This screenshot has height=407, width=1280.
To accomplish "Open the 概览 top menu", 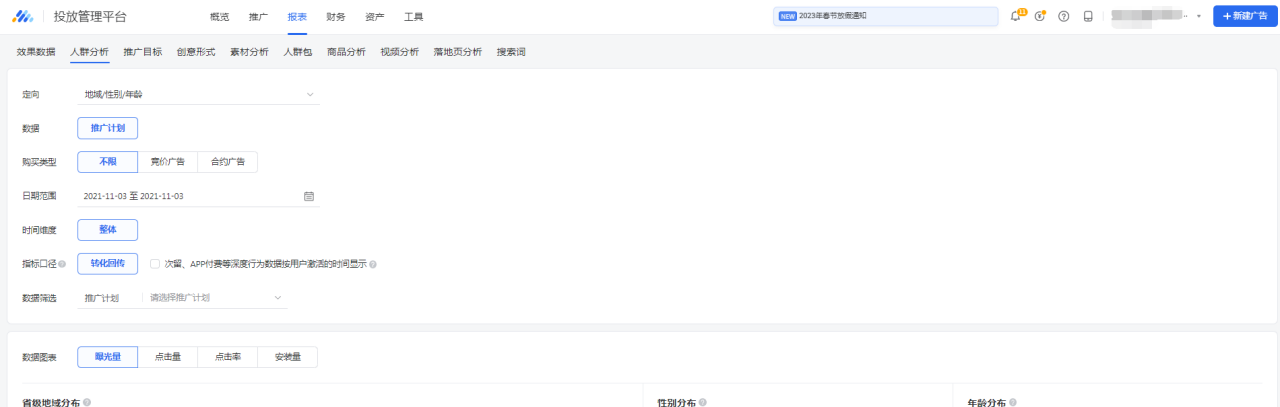I will coord(220,17).
